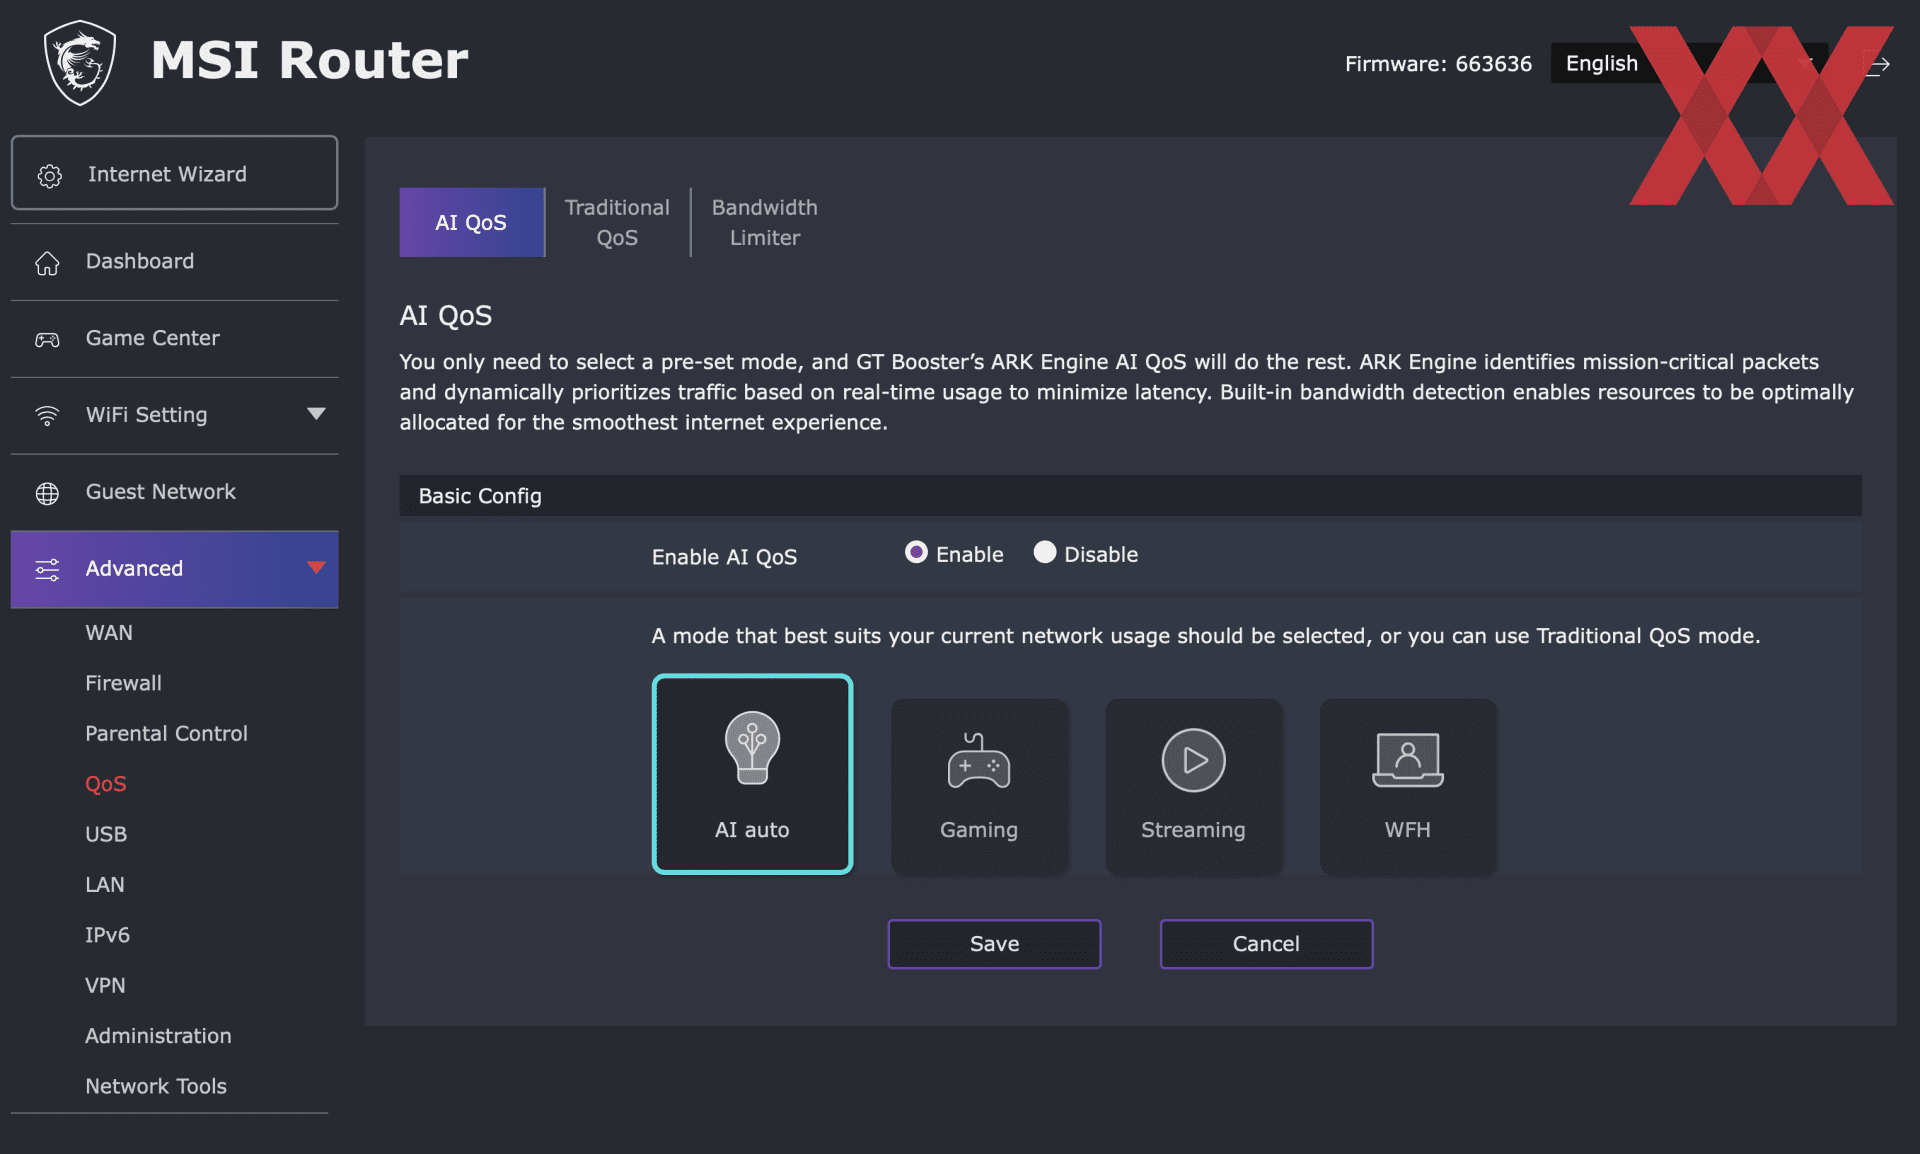Open the Guest Network menu item
The image size is (1920, 1154).
click(174, 493)
